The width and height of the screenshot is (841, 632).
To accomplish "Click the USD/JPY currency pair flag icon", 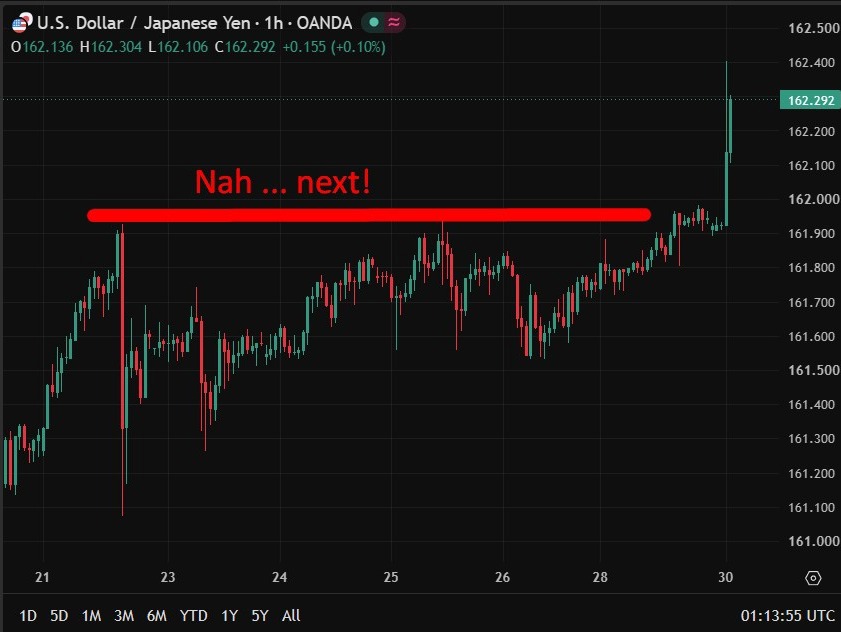I will click(x=22, y=23).
